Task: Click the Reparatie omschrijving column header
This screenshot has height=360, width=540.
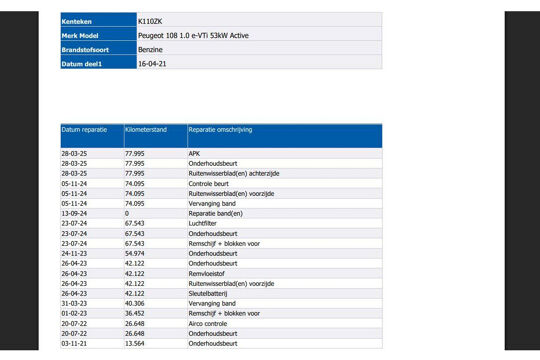Action: point(284,136)
